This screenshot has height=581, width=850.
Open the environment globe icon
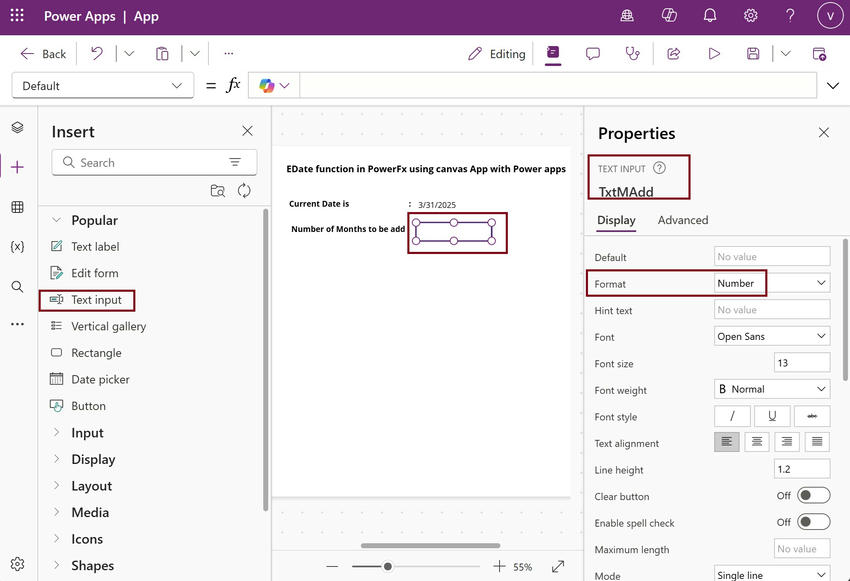tap(627, 16)
